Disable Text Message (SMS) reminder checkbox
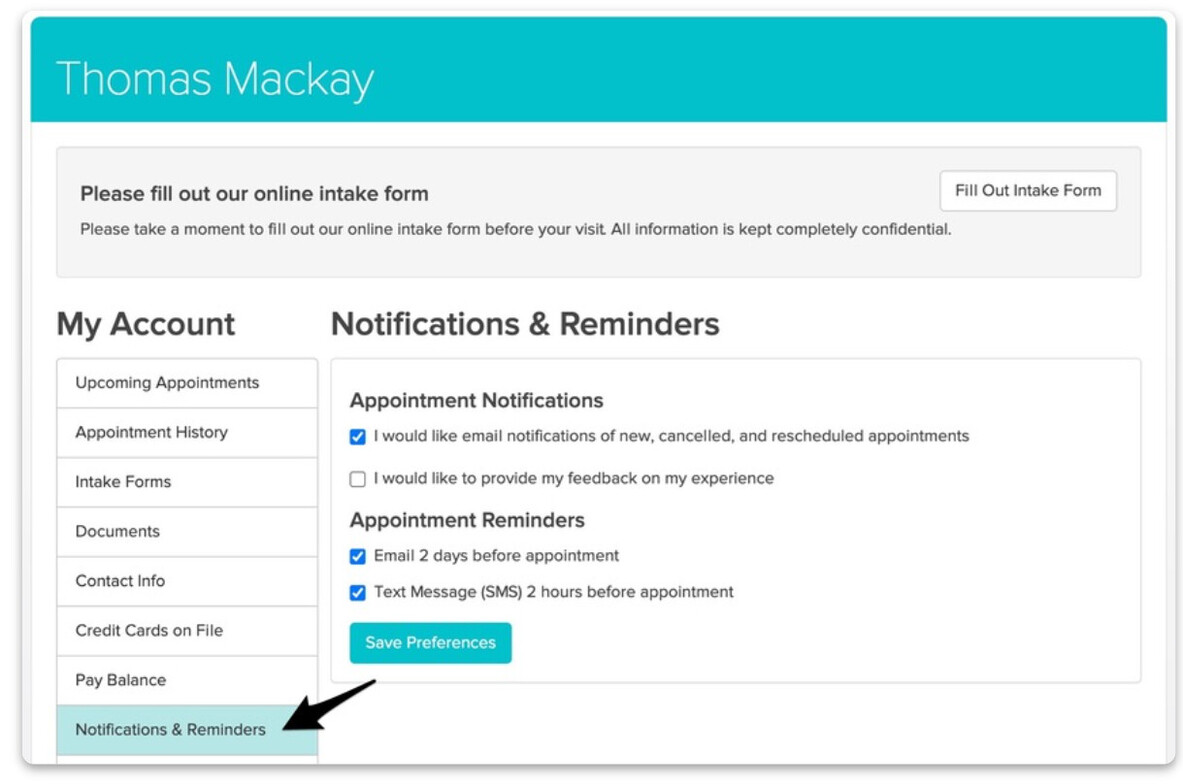Viewport: 1183px width, 784px height. click(358, 593)
